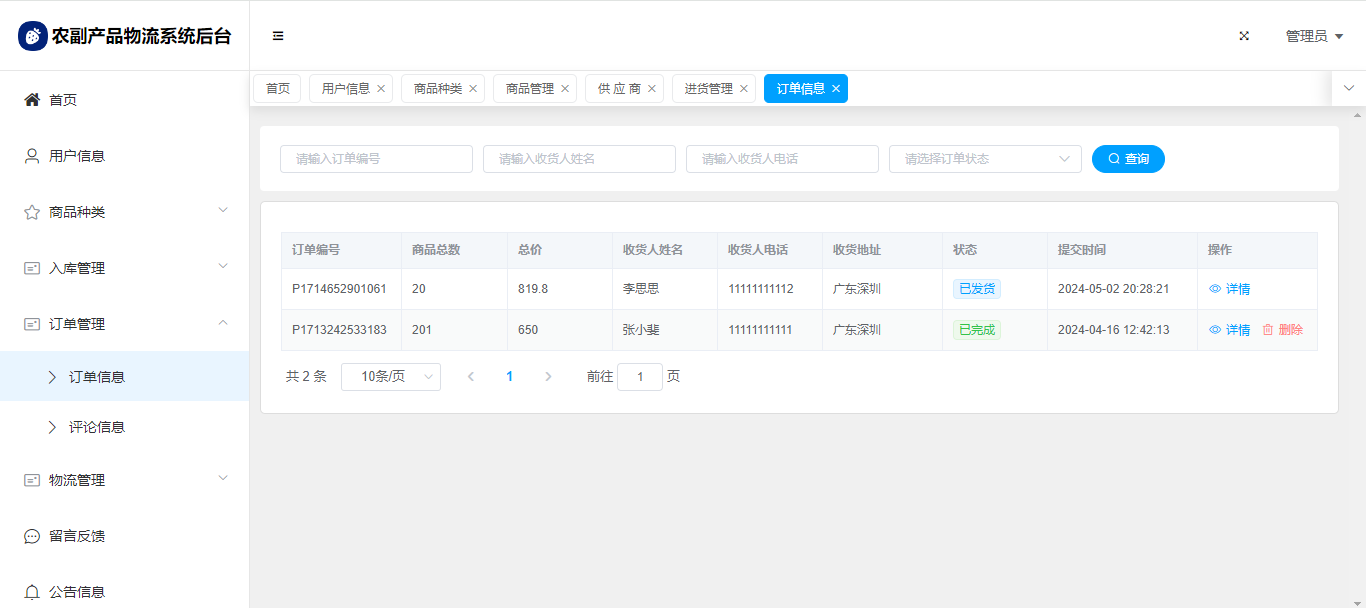Open the 10条/页 page size dropdown
The width and height of the screenshot is (1366, 608).
click(x=390, y=377)
